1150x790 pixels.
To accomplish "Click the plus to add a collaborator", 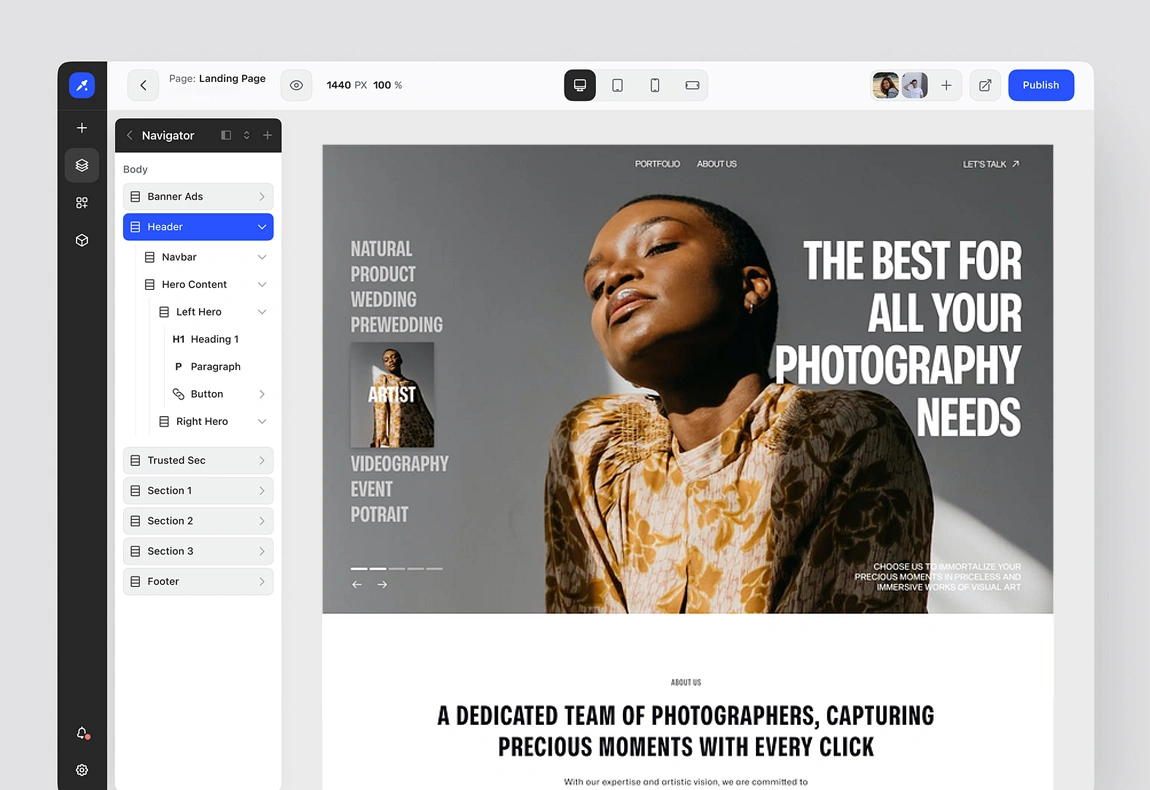I will 946,85.
